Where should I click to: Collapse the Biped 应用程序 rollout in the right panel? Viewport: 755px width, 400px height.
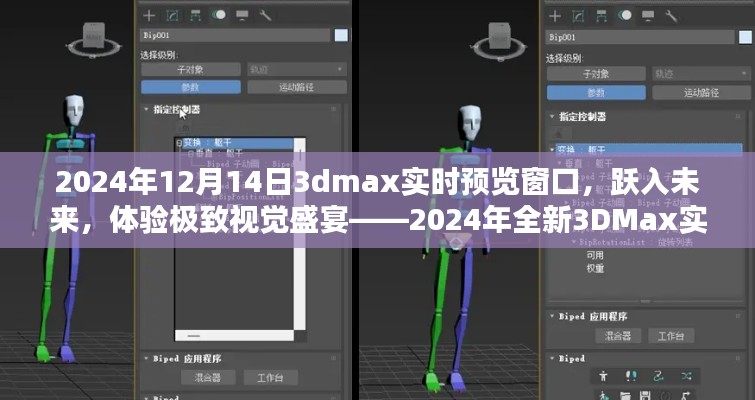point(552,316)
